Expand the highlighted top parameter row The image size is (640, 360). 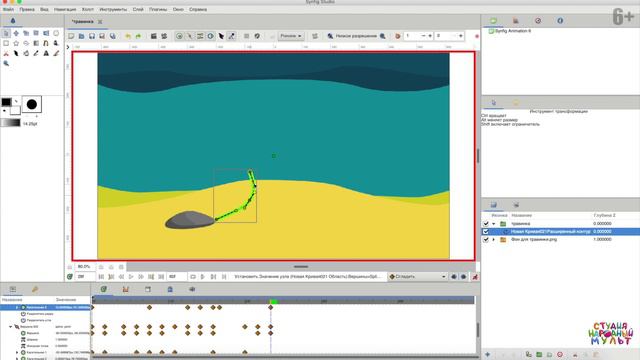click(x=17, y=307)
